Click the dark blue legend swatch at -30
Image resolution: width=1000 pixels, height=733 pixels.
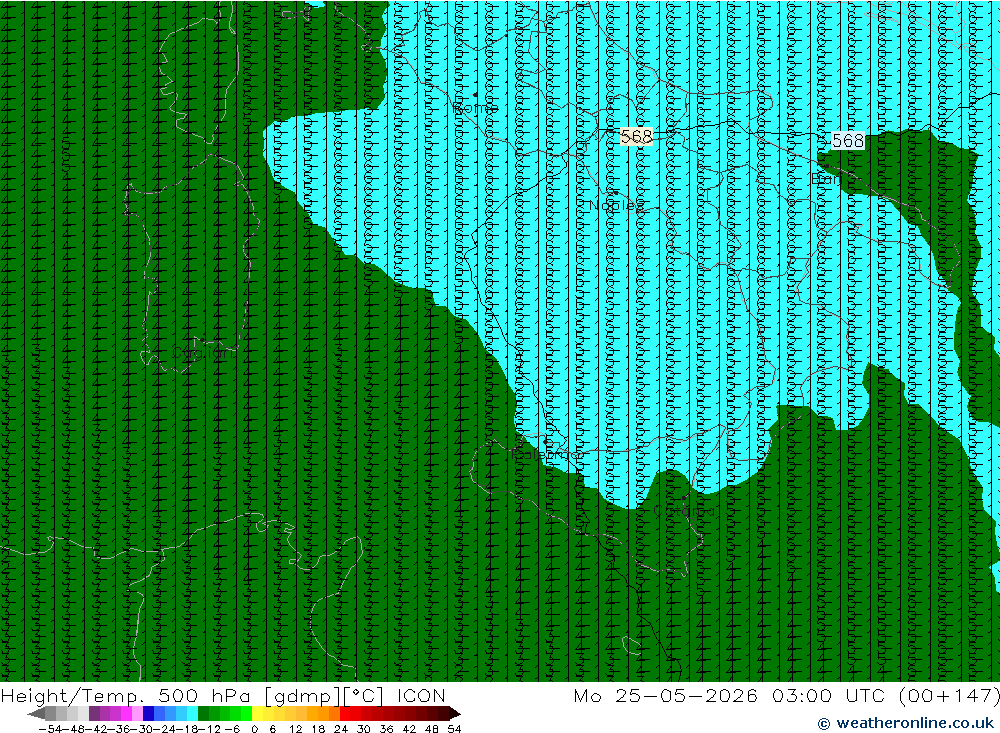[x=149, y=714]
